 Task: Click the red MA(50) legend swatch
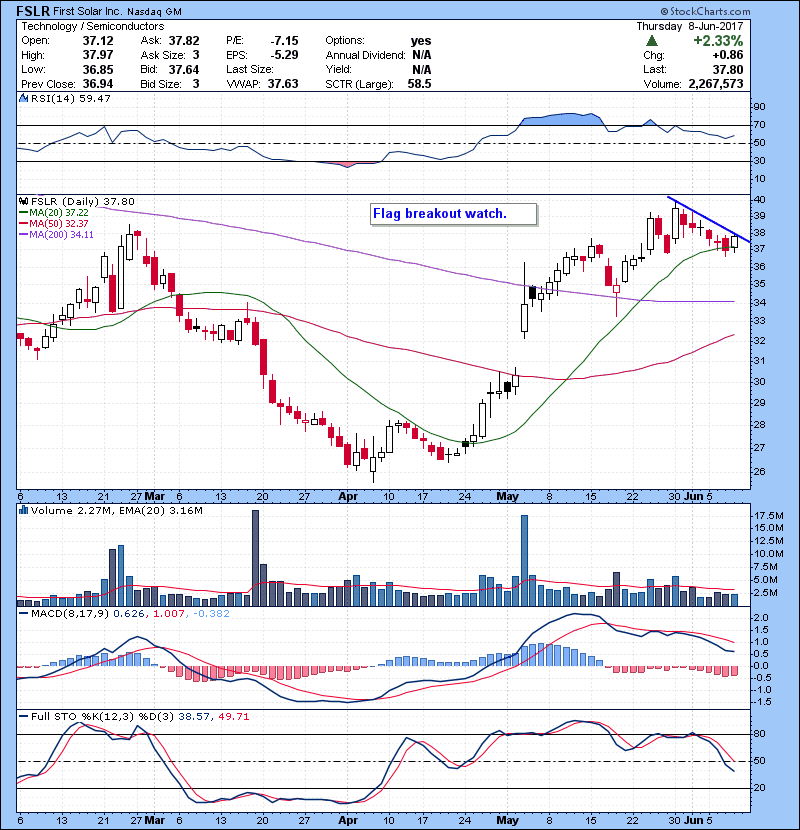24,225
